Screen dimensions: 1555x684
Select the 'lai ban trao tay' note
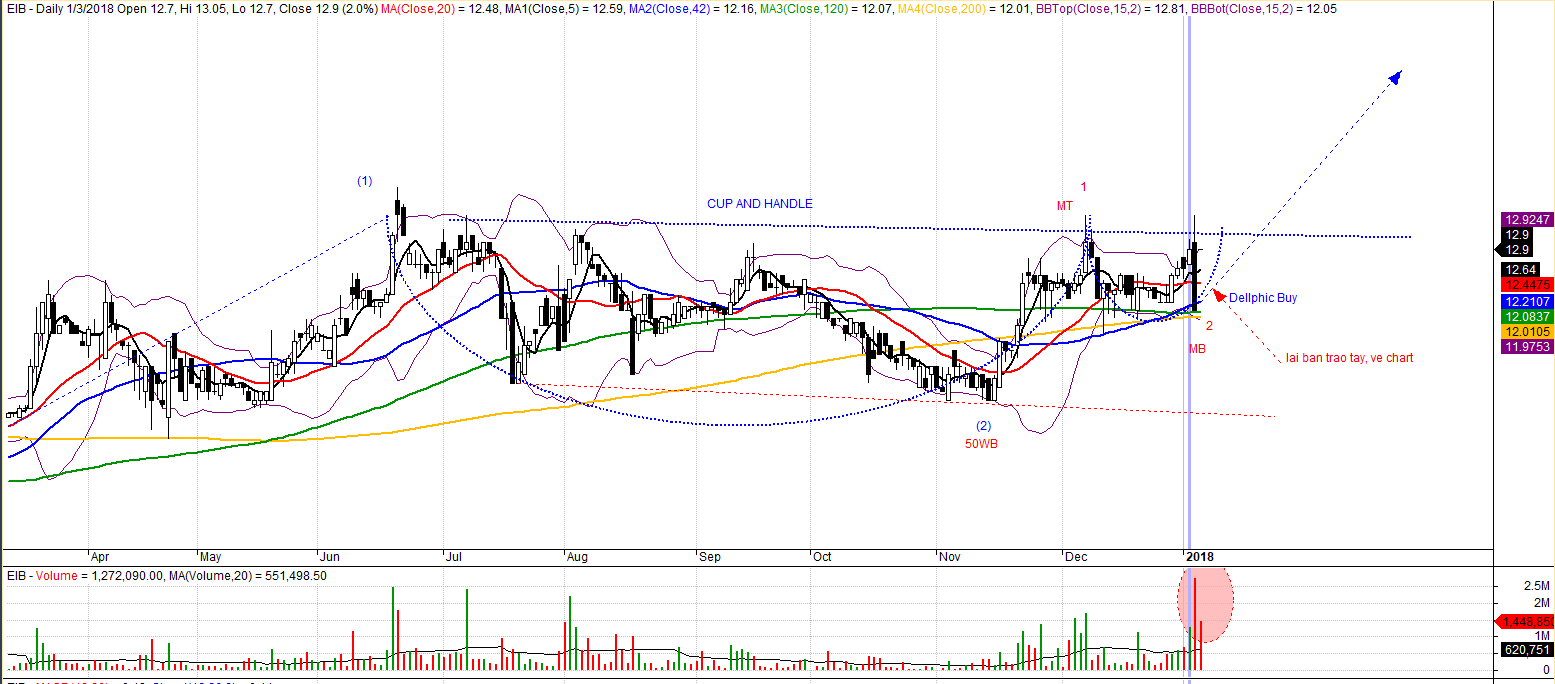[x=1349, y=358]
